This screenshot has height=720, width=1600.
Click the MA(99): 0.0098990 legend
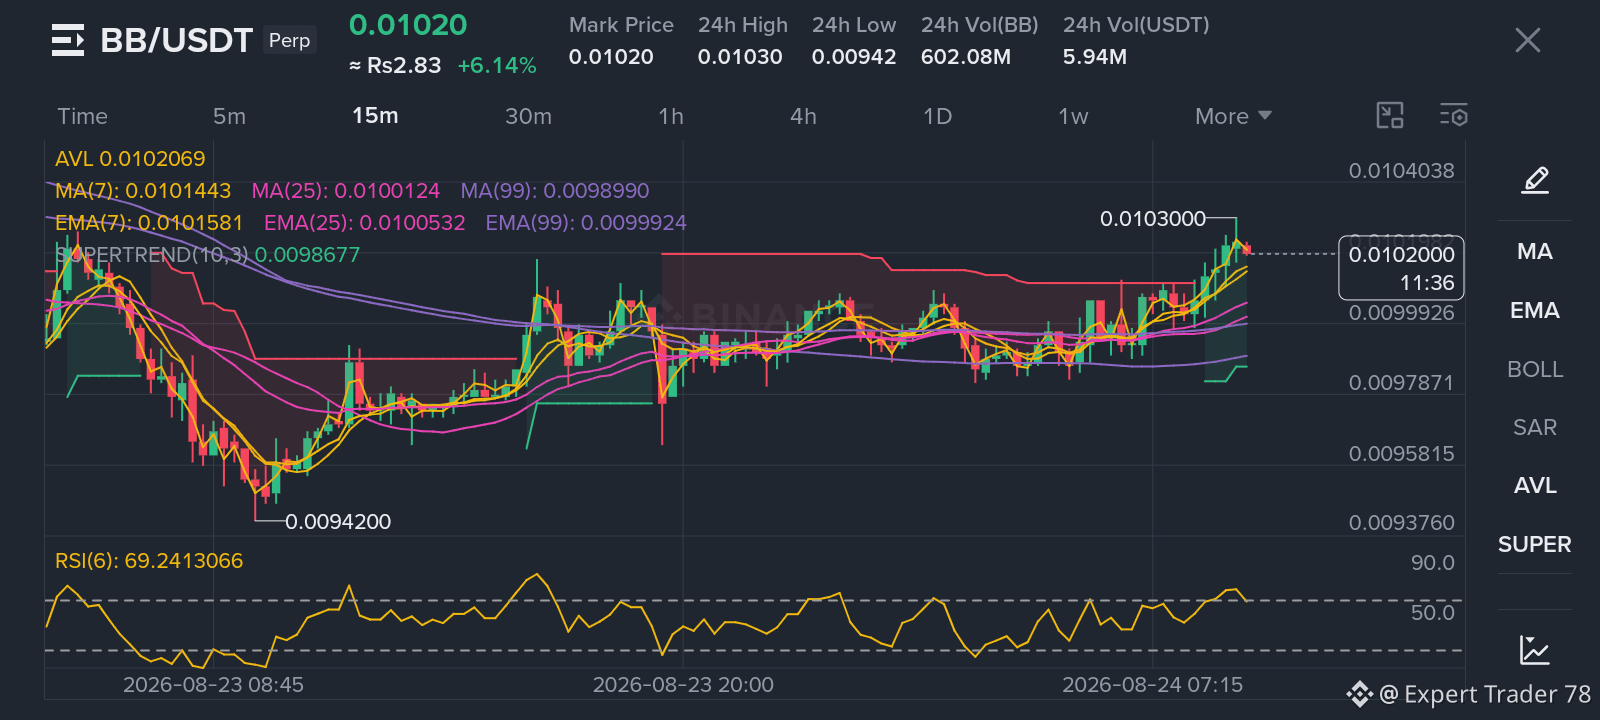click(x=555, y=191)
